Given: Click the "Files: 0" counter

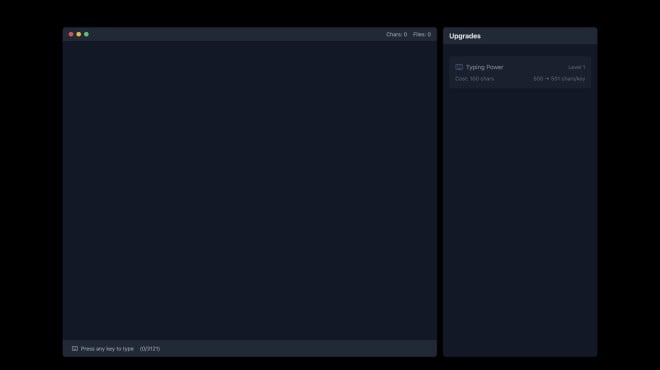Looking at the screenshot, I should pyautogui.click(x=422, y=35).
